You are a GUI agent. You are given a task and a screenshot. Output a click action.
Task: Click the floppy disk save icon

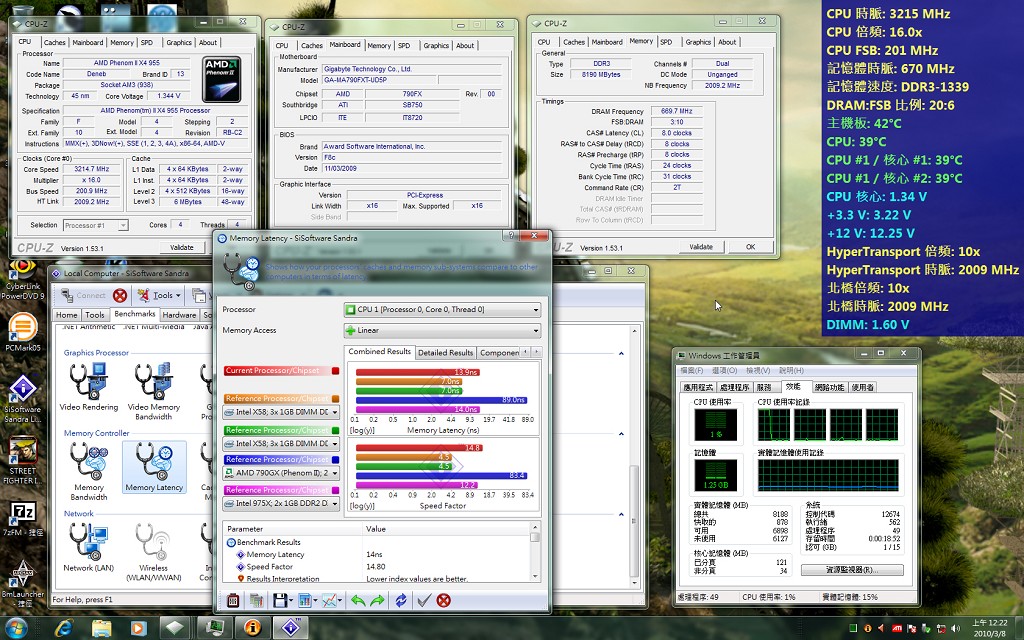pos(281,600)
